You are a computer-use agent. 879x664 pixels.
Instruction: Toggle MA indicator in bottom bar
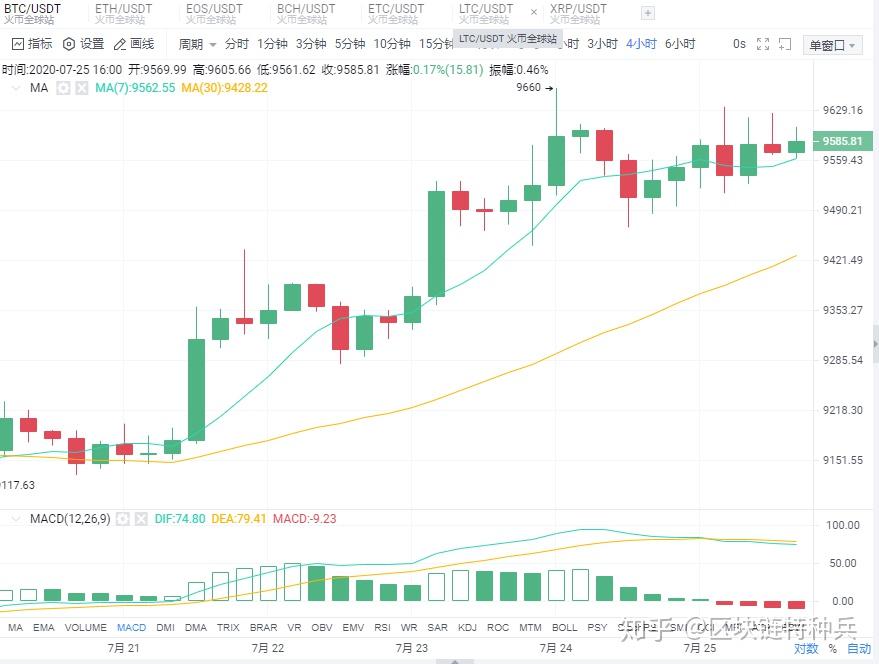16,628
